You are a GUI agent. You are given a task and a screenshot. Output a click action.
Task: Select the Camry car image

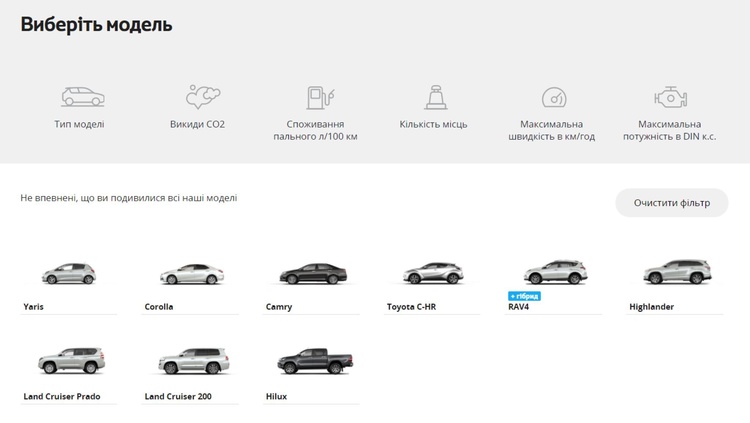click(x=313, y=274)
